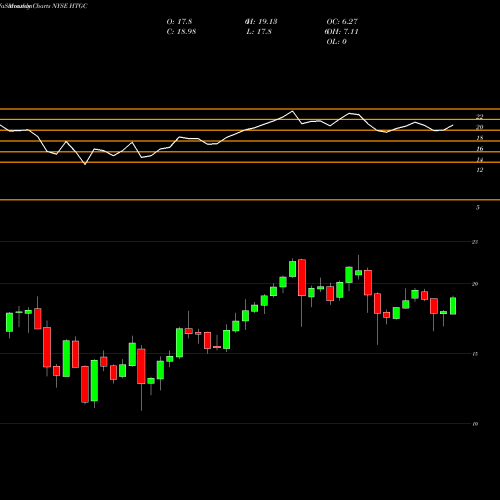Click the low value L: 17.8
The height and width of the screenshot is (500, 500).
point(259,32)
